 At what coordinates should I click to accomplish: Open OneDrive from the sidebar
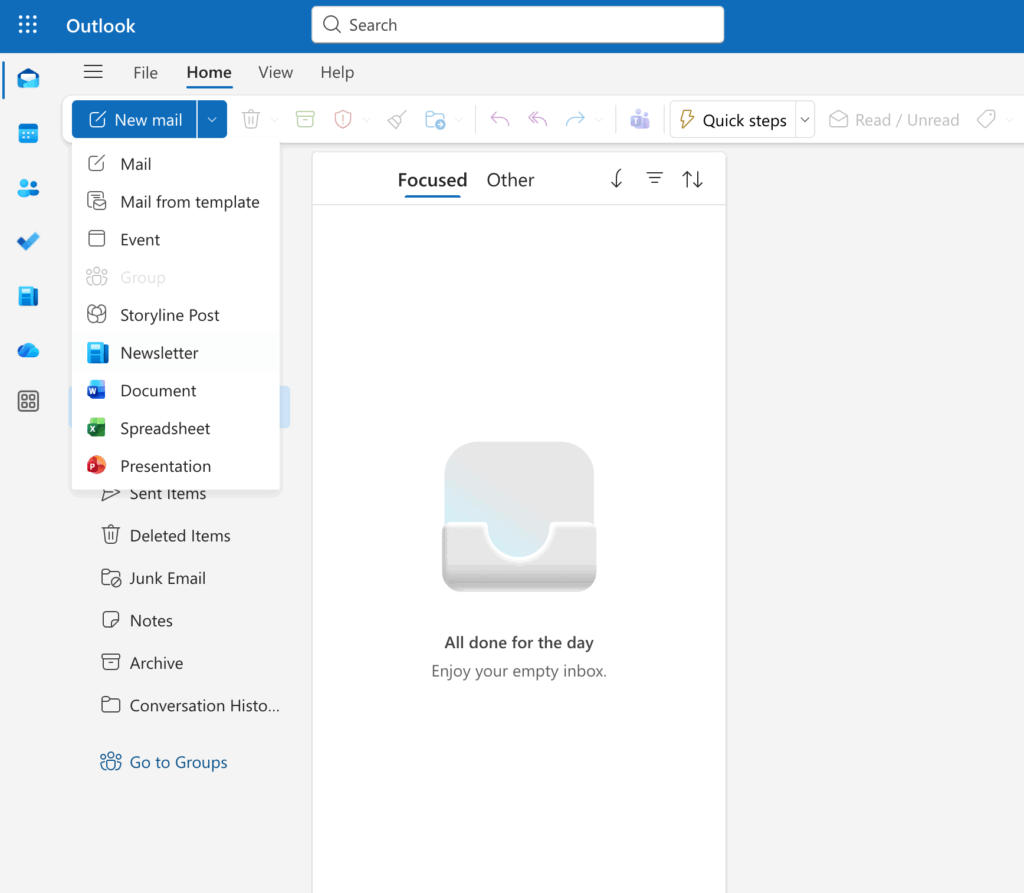[x=27, y=350]
